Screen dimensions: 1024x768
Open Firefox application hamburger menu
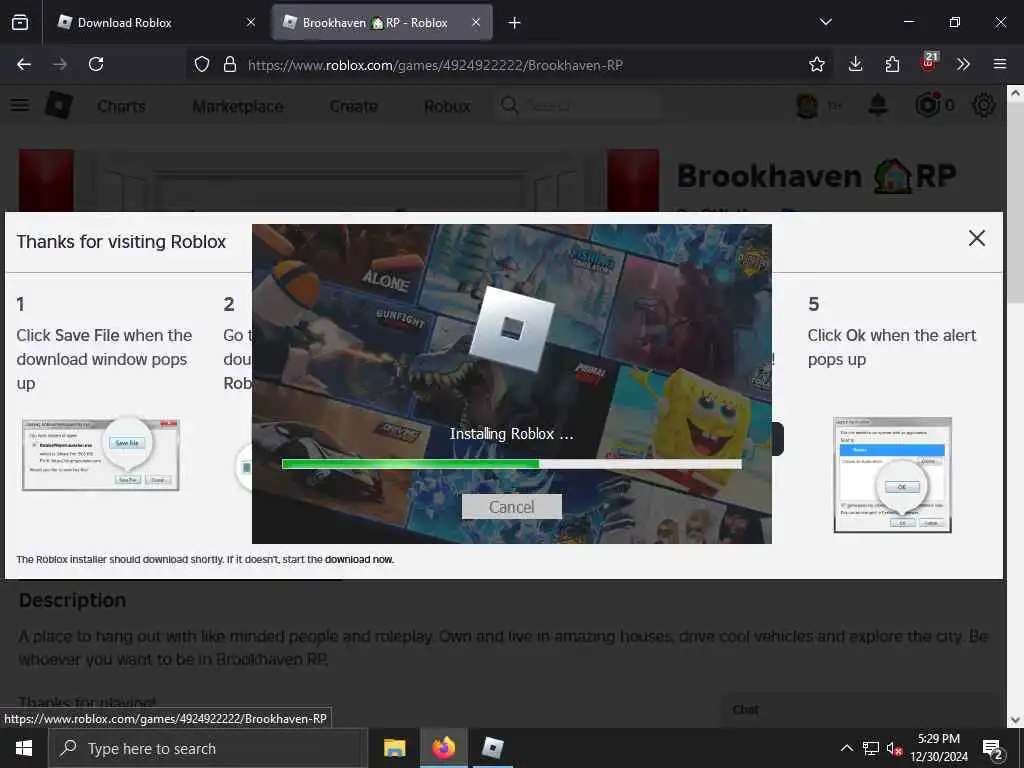[x=999, y=64]
